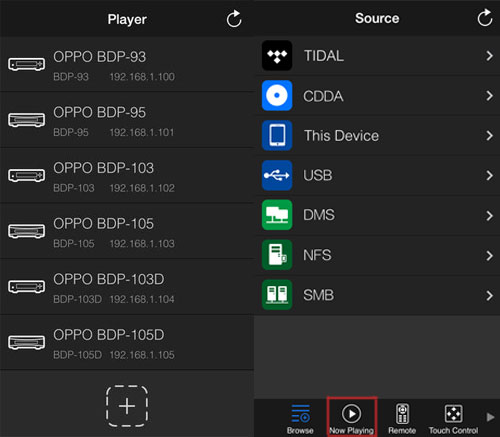This screenshot has height=437, width=500.
Task: Tap the This Device tablet icon
Action: 277,135
